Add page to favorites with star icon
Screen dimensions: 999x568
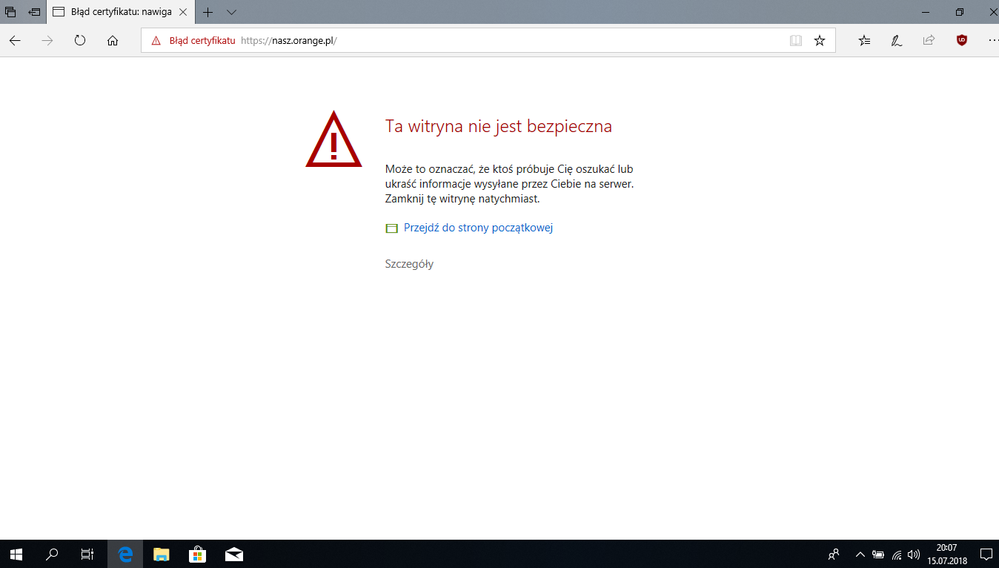(x=819, y=41)
